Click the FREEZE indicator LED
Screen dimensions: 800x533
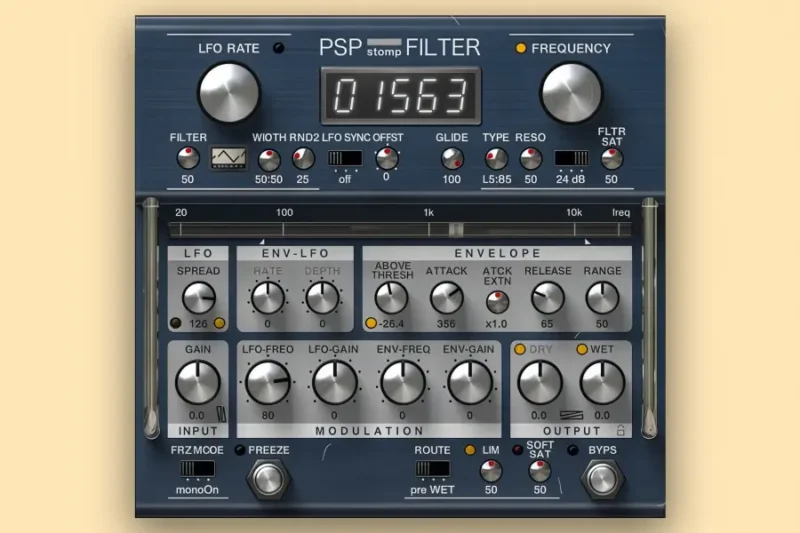pyautogui.click(x=239, y=450)
